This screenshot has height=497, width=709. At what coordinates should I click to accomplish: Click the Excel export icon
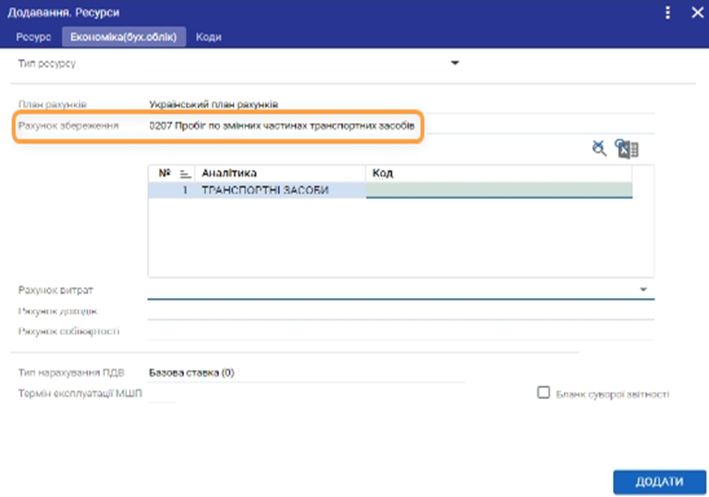pos(628,149)
